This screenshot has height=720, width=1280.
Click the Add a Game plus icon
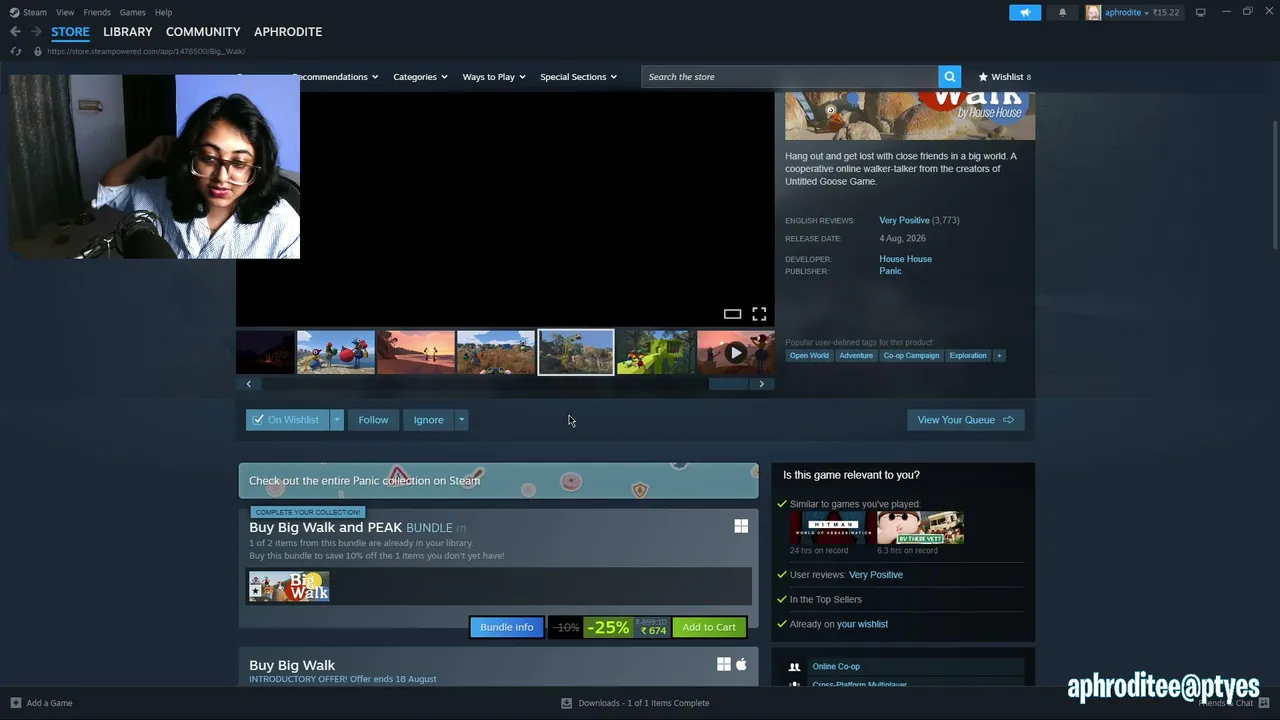(15, 703)
